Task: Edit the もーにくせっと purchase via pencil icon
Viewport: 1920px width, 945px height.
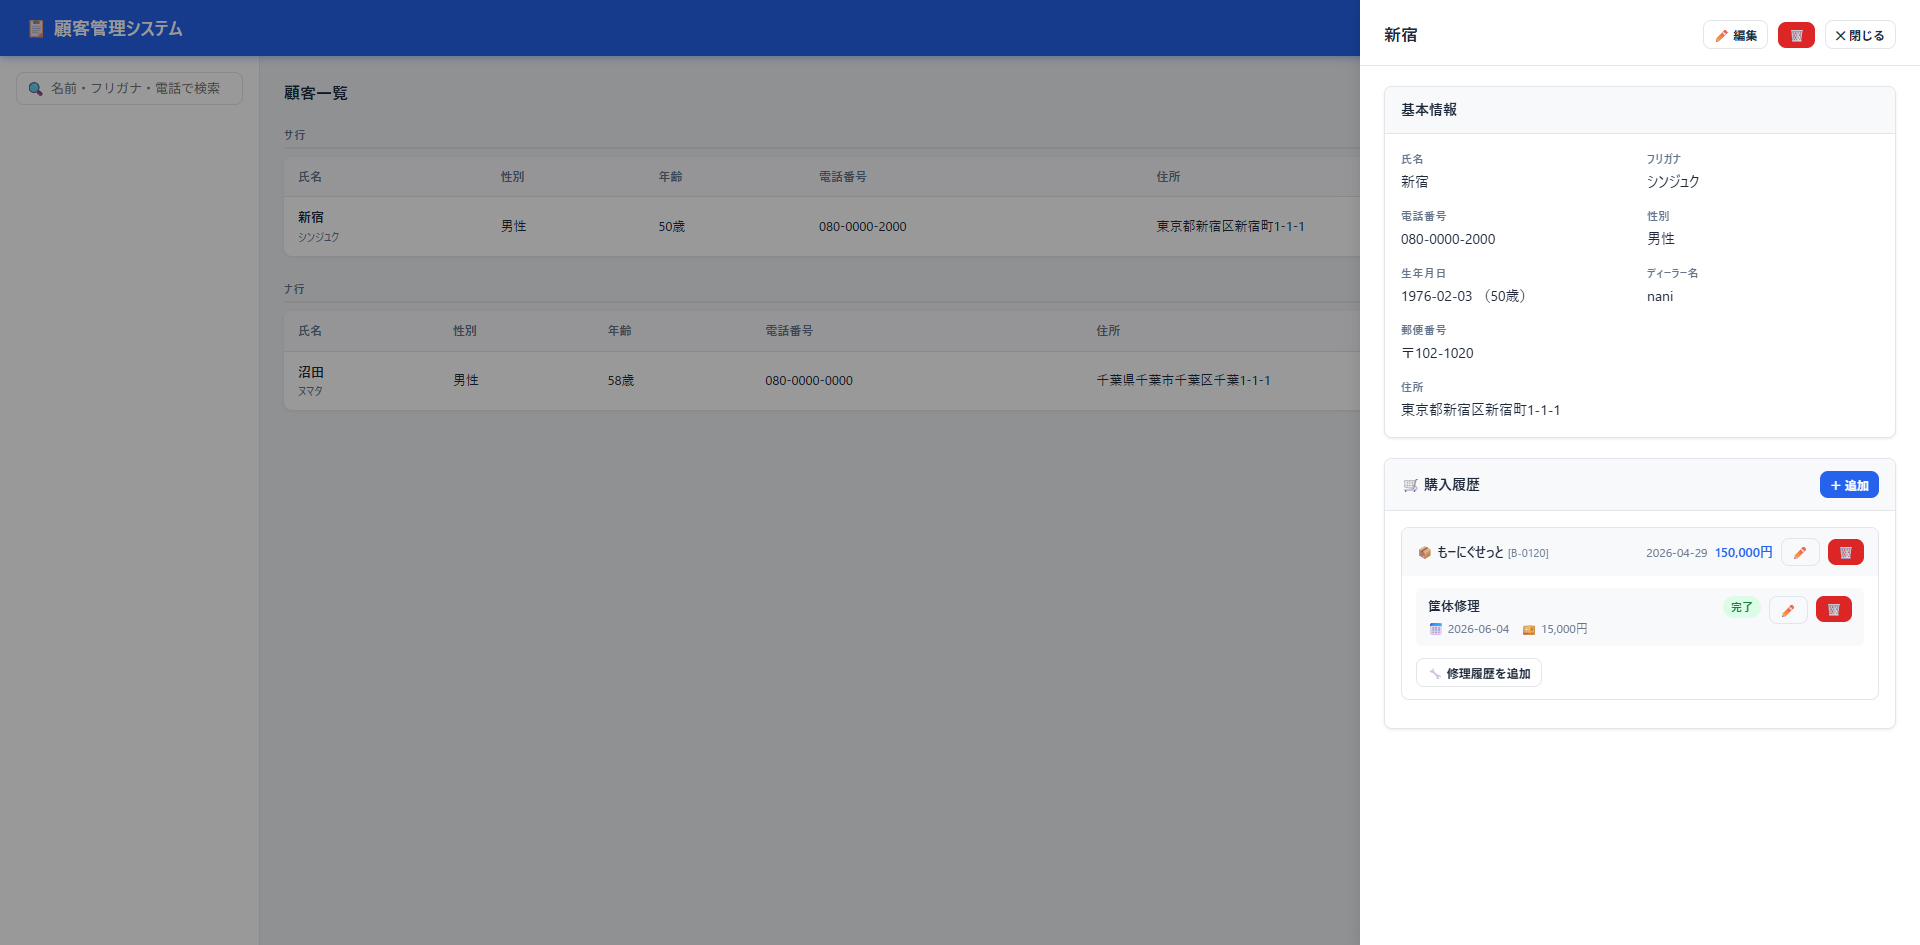Action: 1800,553
